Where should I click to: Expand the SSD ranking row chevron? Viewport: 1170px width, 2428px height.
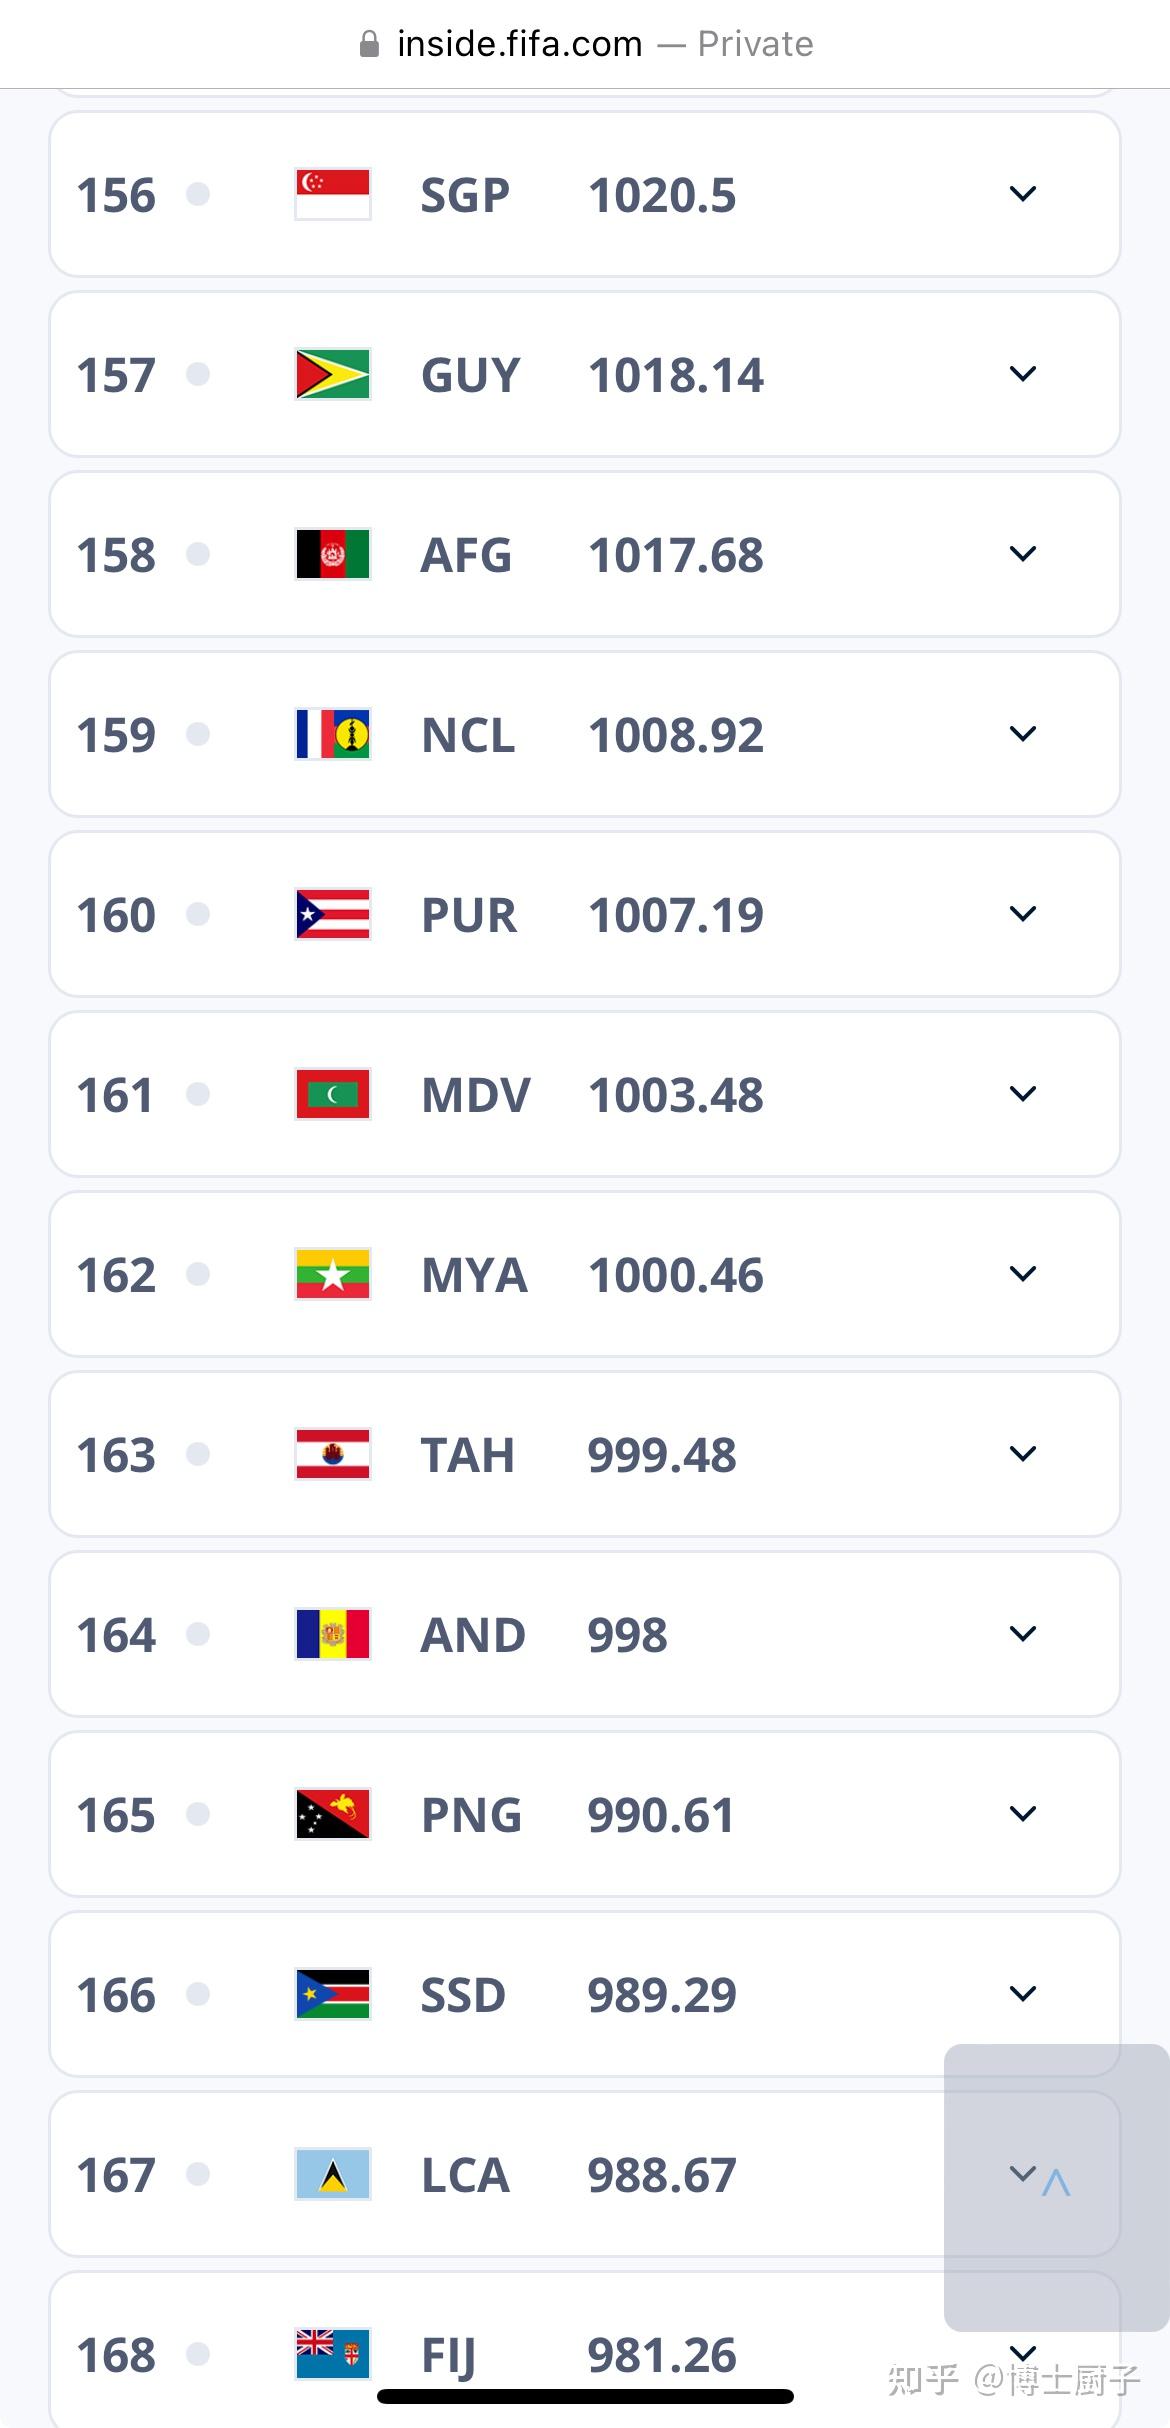[x=1022, y=1994]
